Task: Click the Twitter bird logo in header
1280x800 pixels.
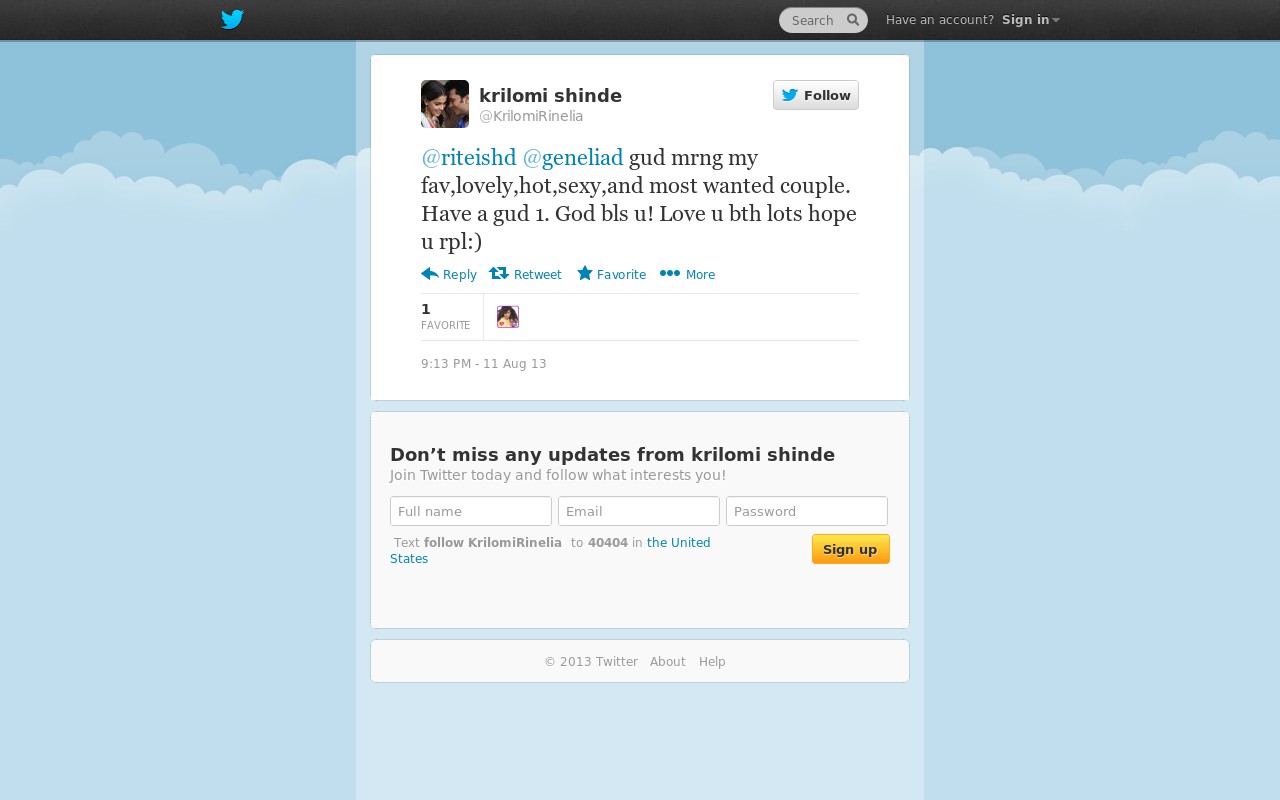Action: tap(232, 20)
